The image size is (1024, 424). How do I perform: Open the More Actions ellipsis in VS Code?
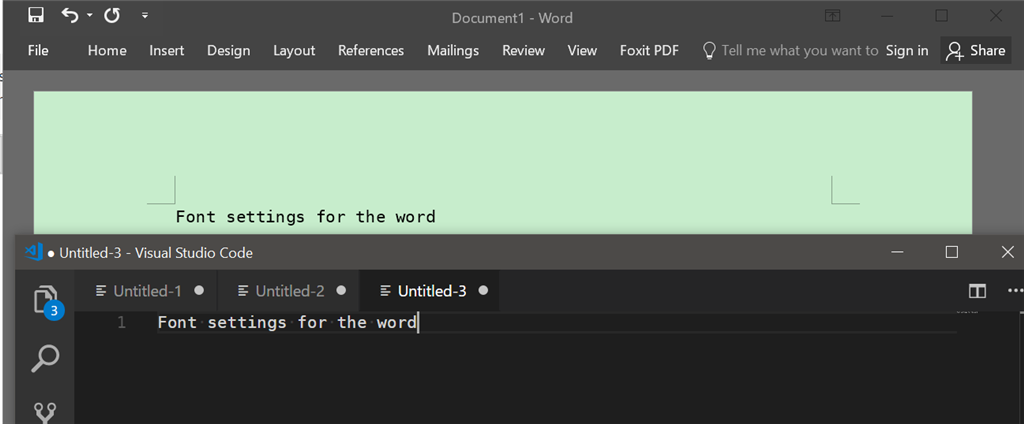point(1016,291)
